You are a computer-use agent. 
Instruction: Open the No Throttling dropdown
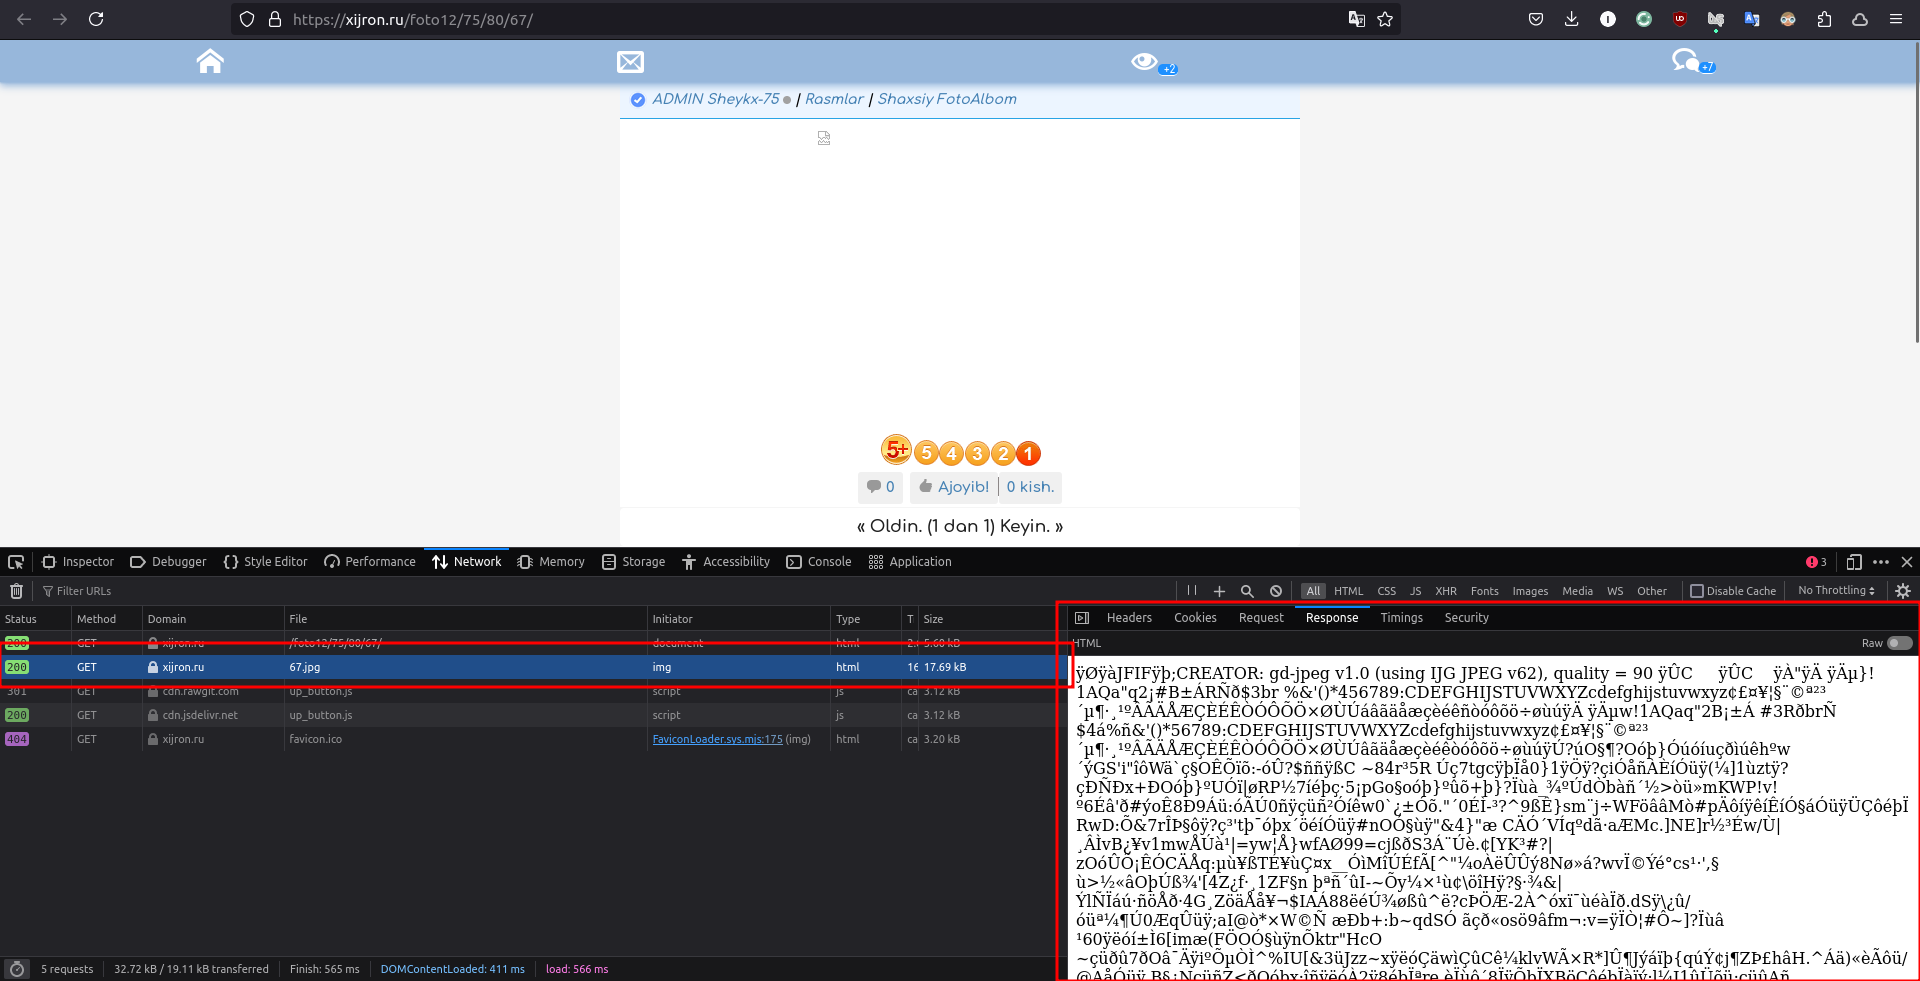1836,591
